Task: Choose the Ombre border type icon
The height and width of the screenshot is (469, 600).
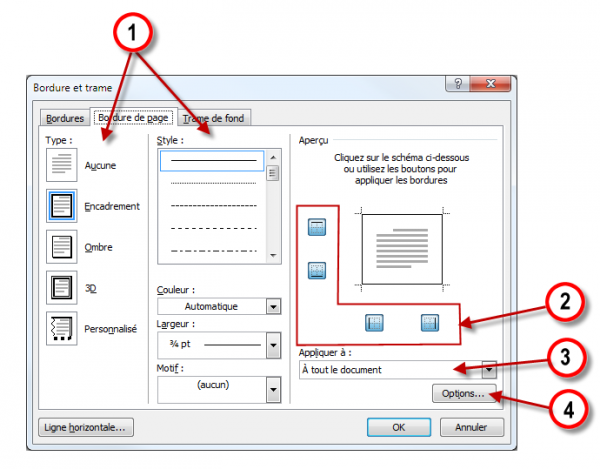Action: [x=62, y=247]
